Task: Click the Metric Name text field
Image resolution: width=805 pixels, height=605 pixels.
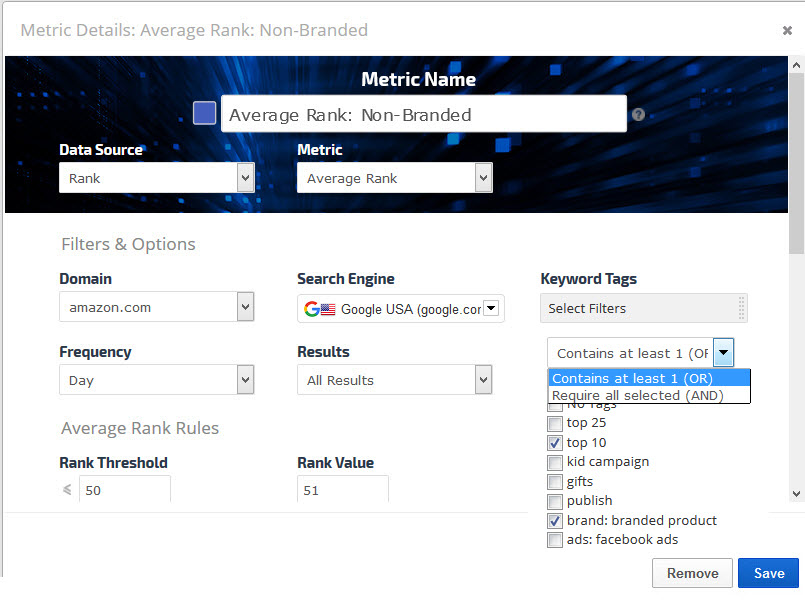Action: coord(423,115)
